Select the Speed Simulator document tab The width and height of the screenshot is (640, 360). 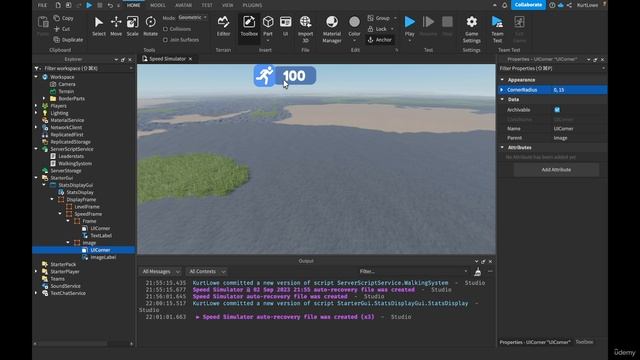pos(167,59)
